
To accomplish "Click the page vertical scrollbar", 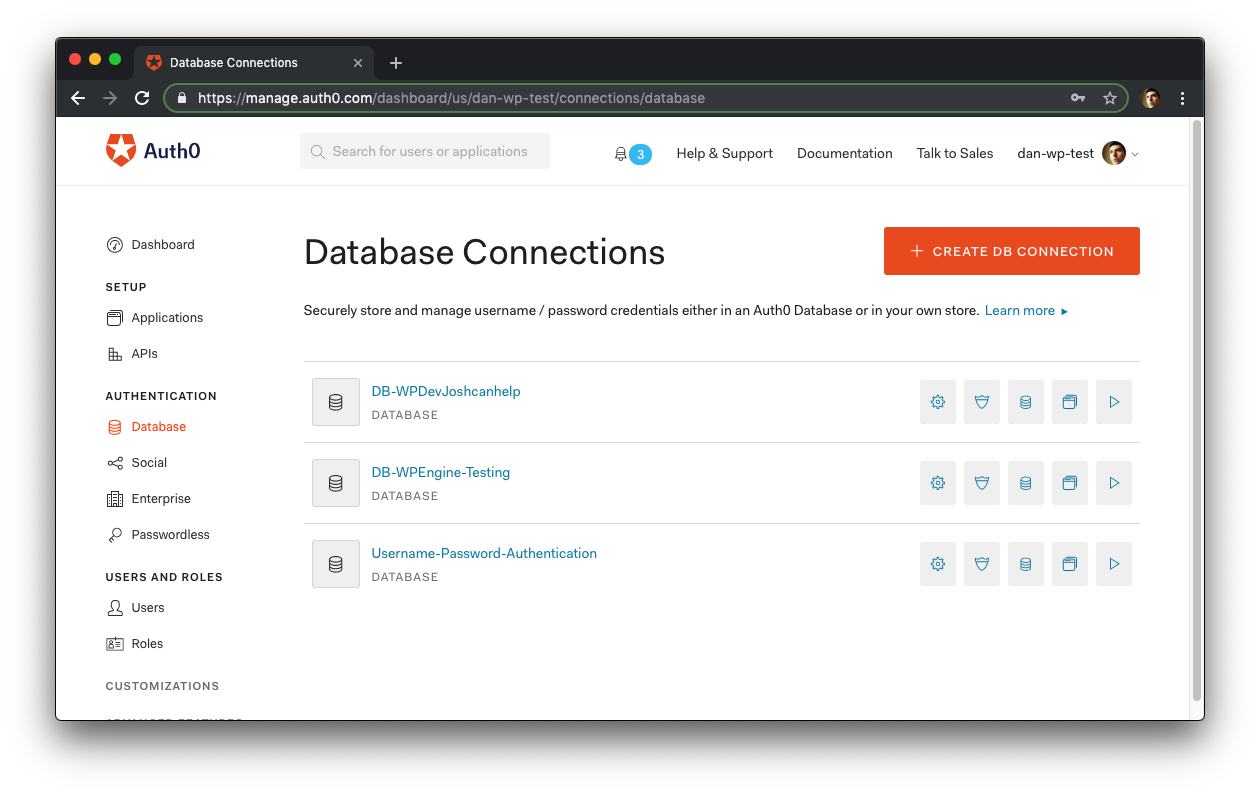I will point(1197,410).
